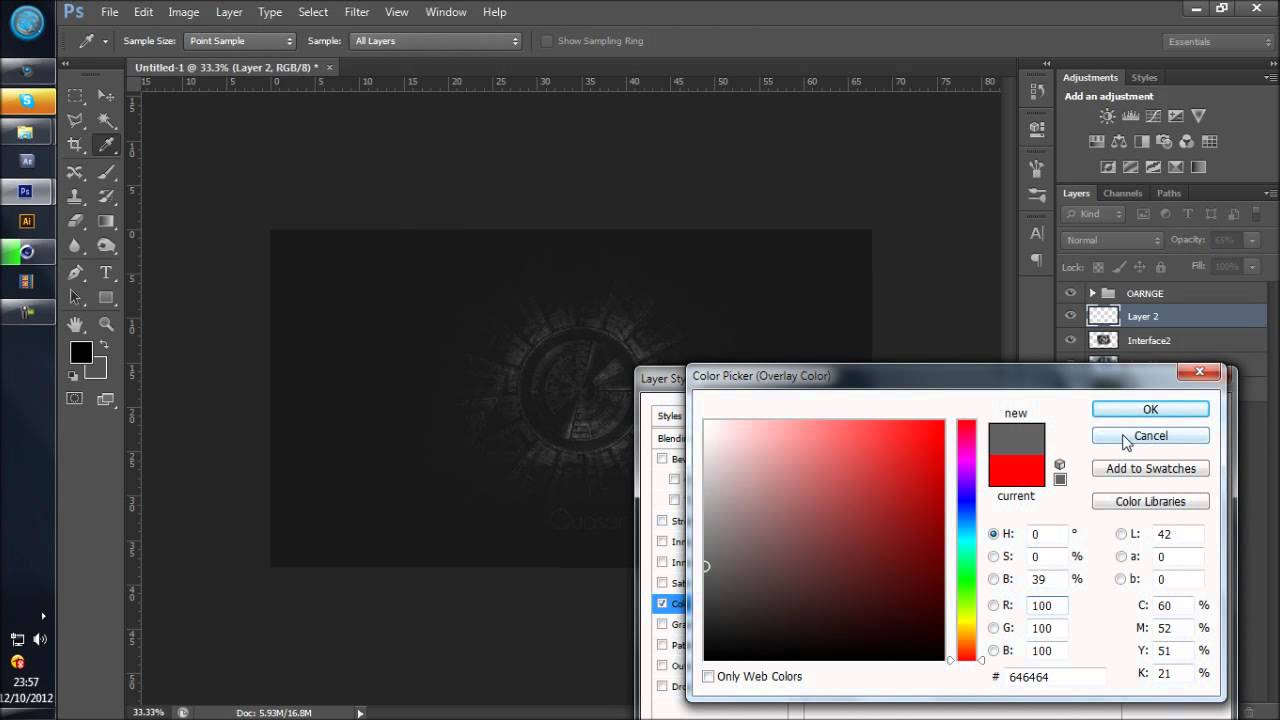
Task: Hide the Layer 2 layer
Action: [x=1071, y=316]
